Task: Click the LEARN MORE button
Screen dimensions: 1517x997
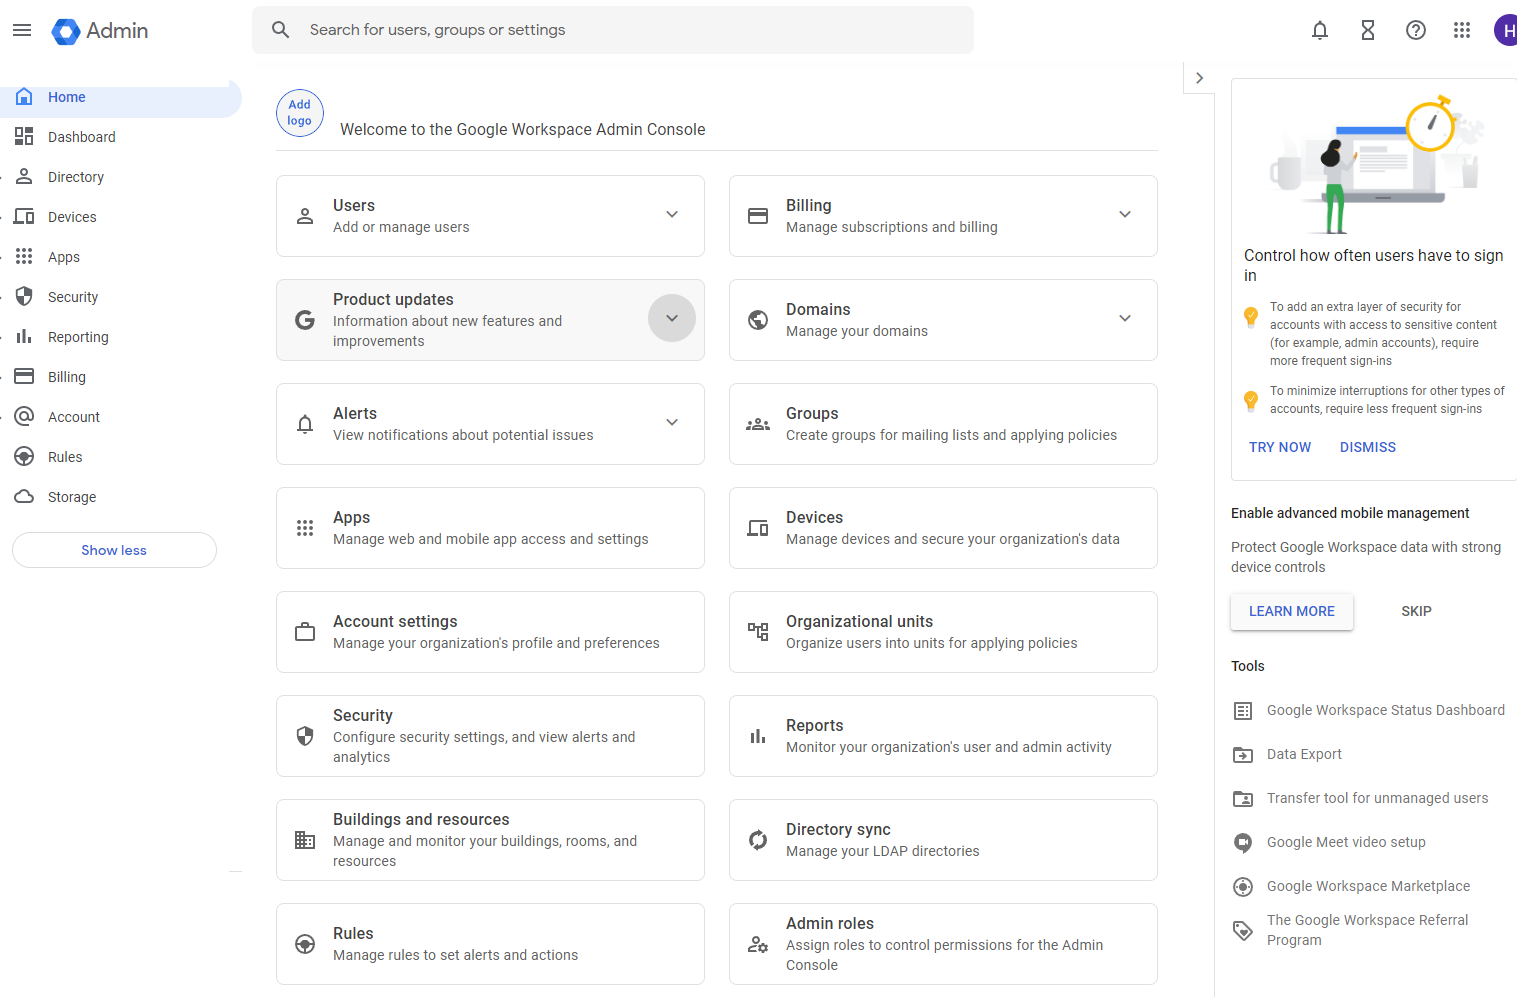Action: pos(1291,611)
